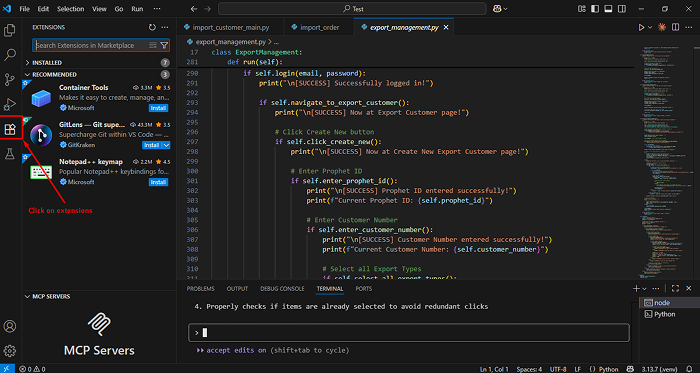
Task: Toggle the secondary side bar
Action: pos(621,9)
